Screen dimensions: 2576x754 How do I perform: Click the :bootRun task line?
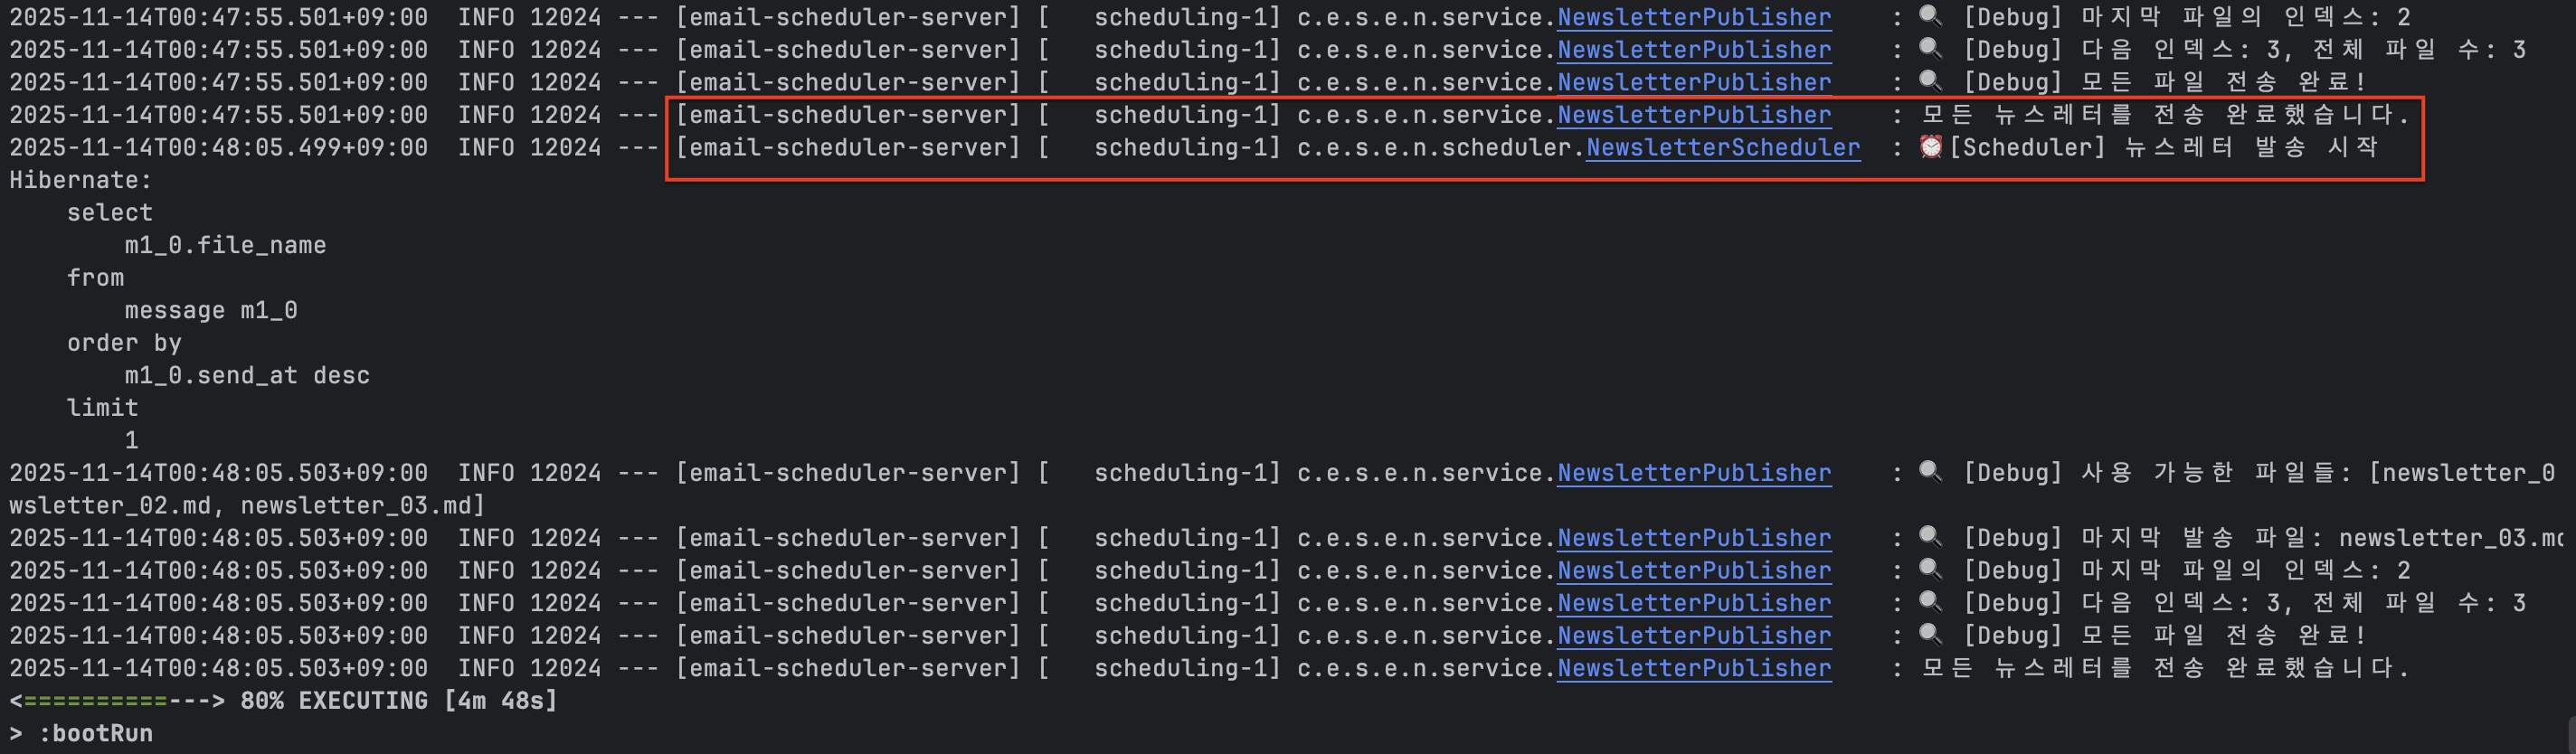point(95,733)
